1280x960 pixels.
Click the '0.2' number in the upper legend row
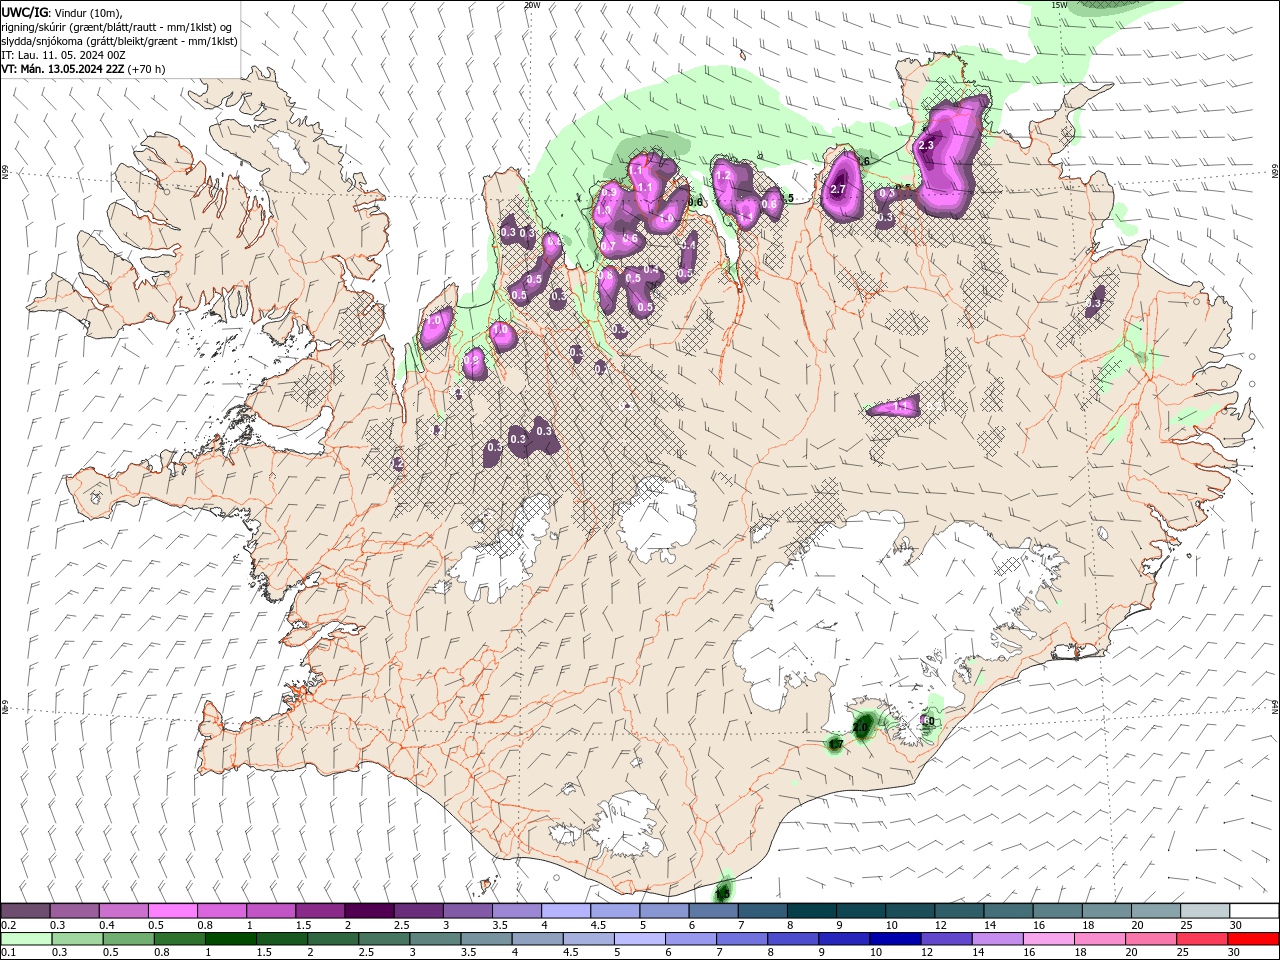(x=8, y=925)
